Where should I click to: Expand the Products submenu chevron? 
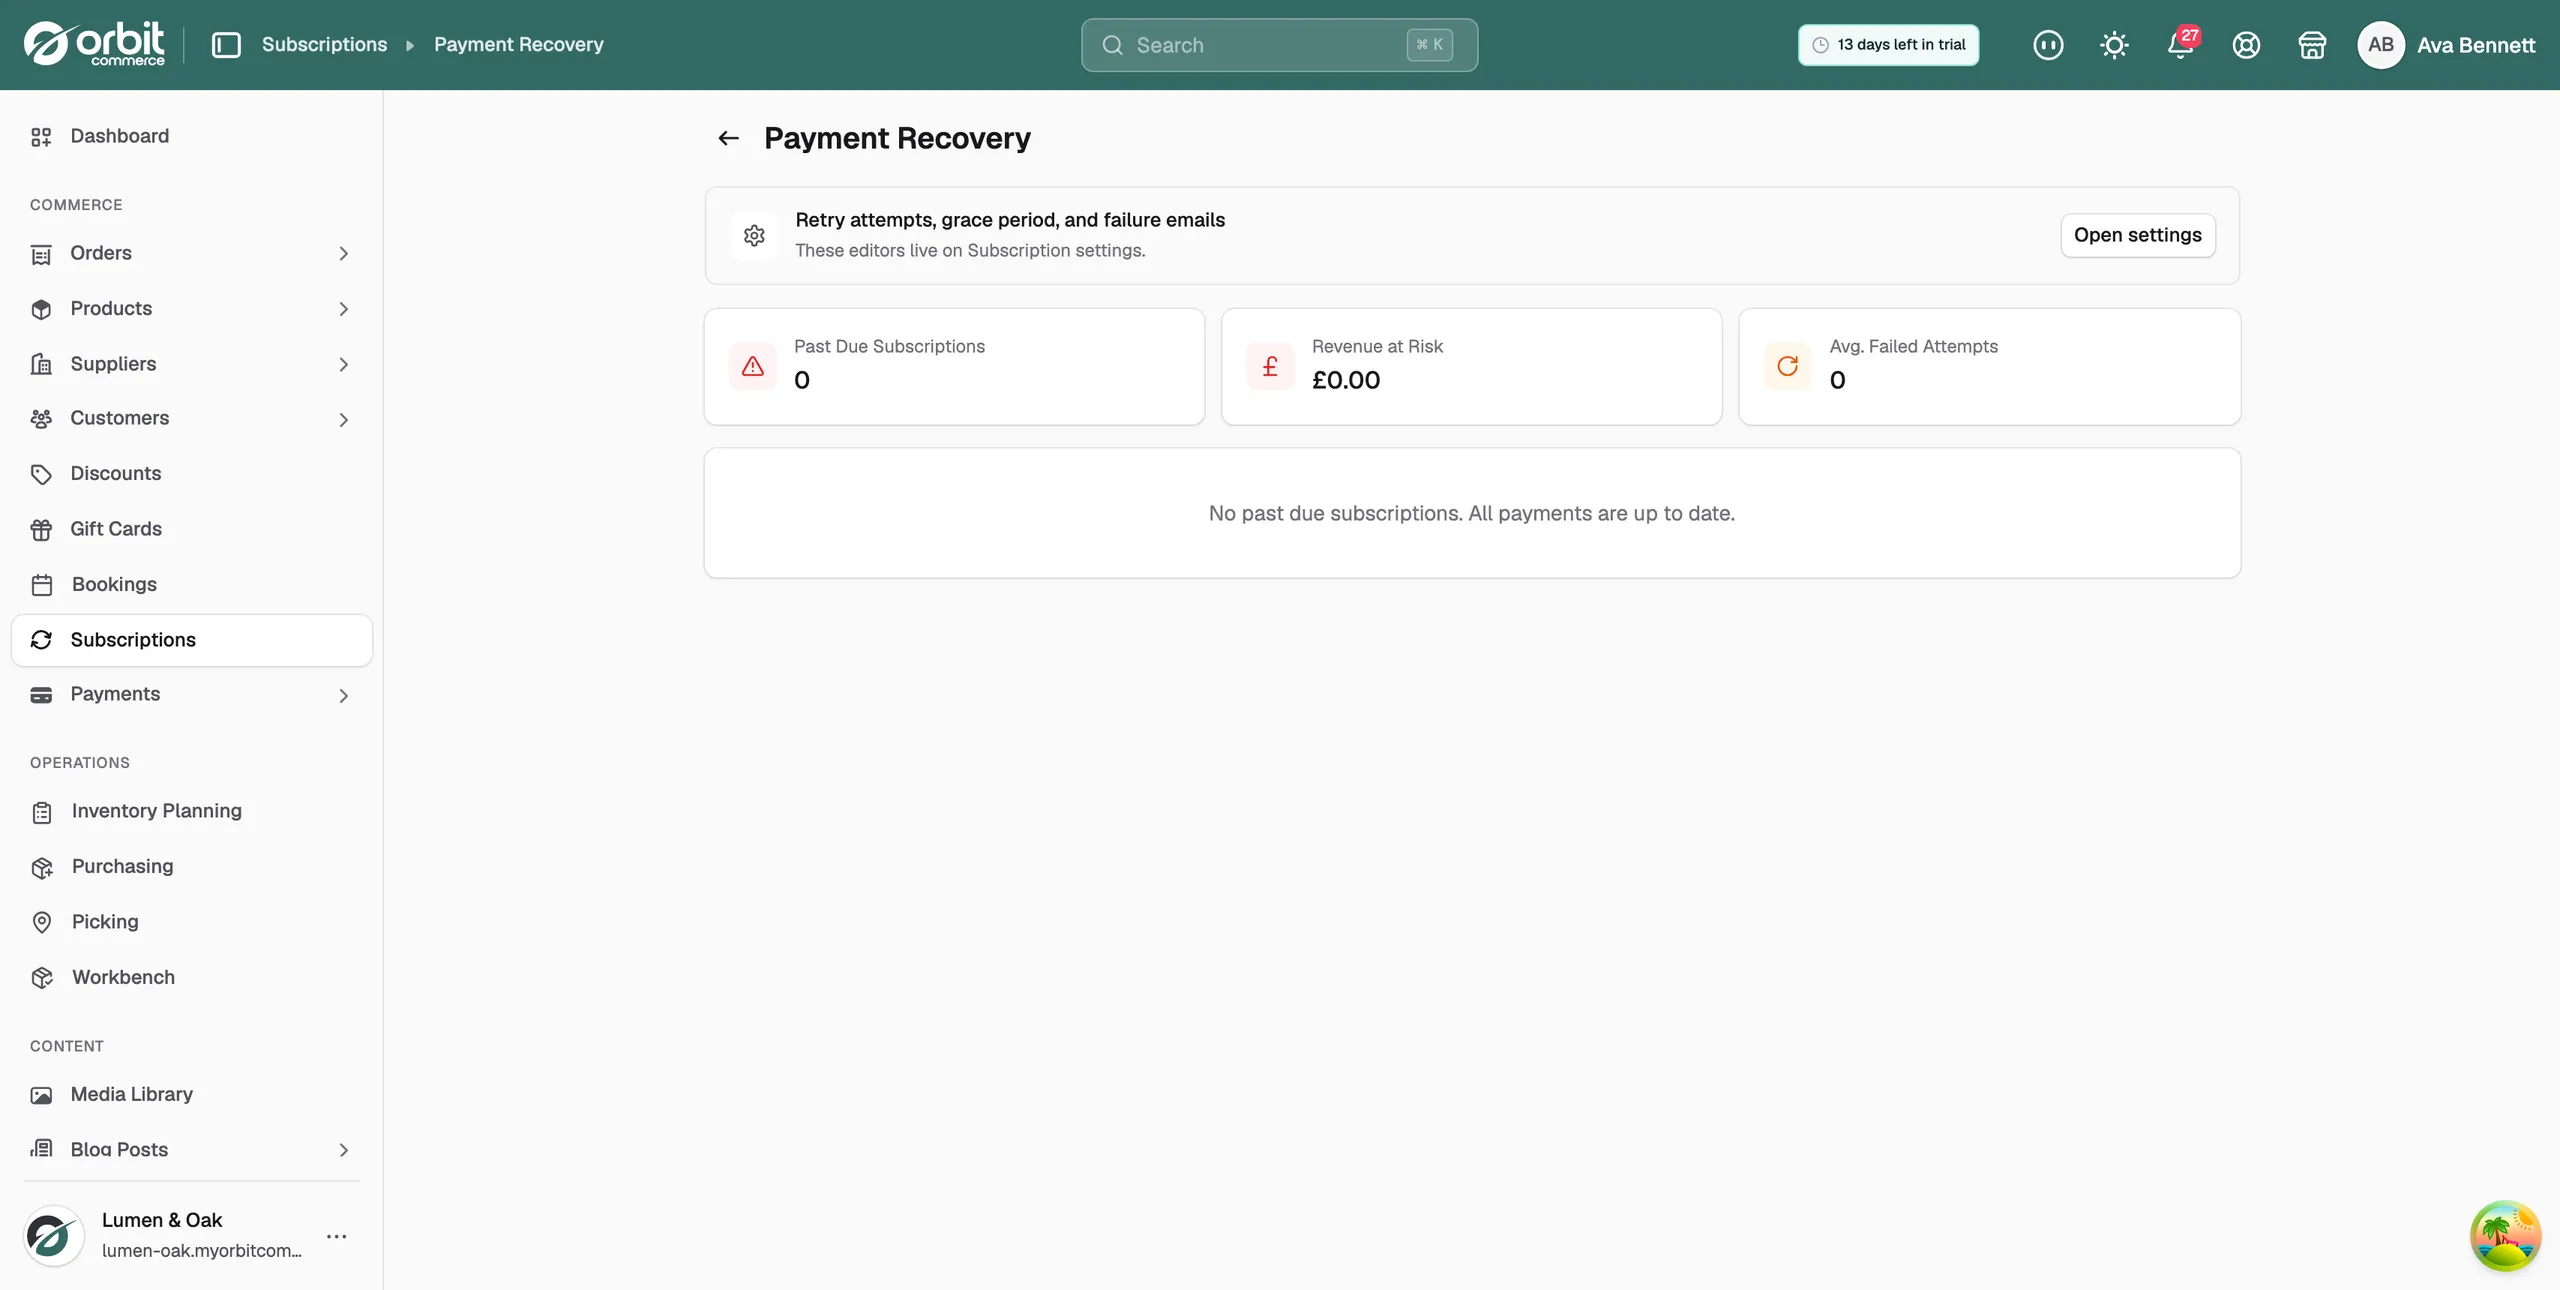click(343, 309)
